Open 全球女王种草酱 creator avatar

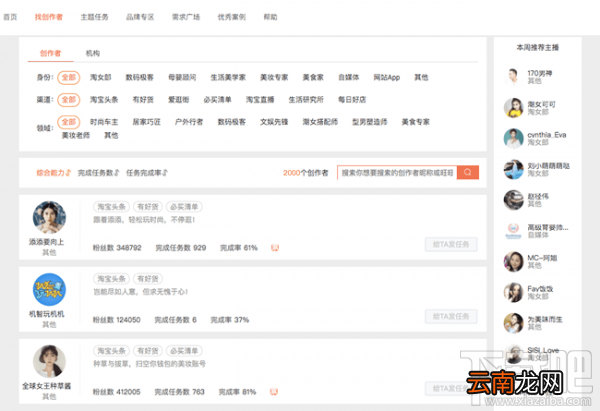(x=49, y=361)
